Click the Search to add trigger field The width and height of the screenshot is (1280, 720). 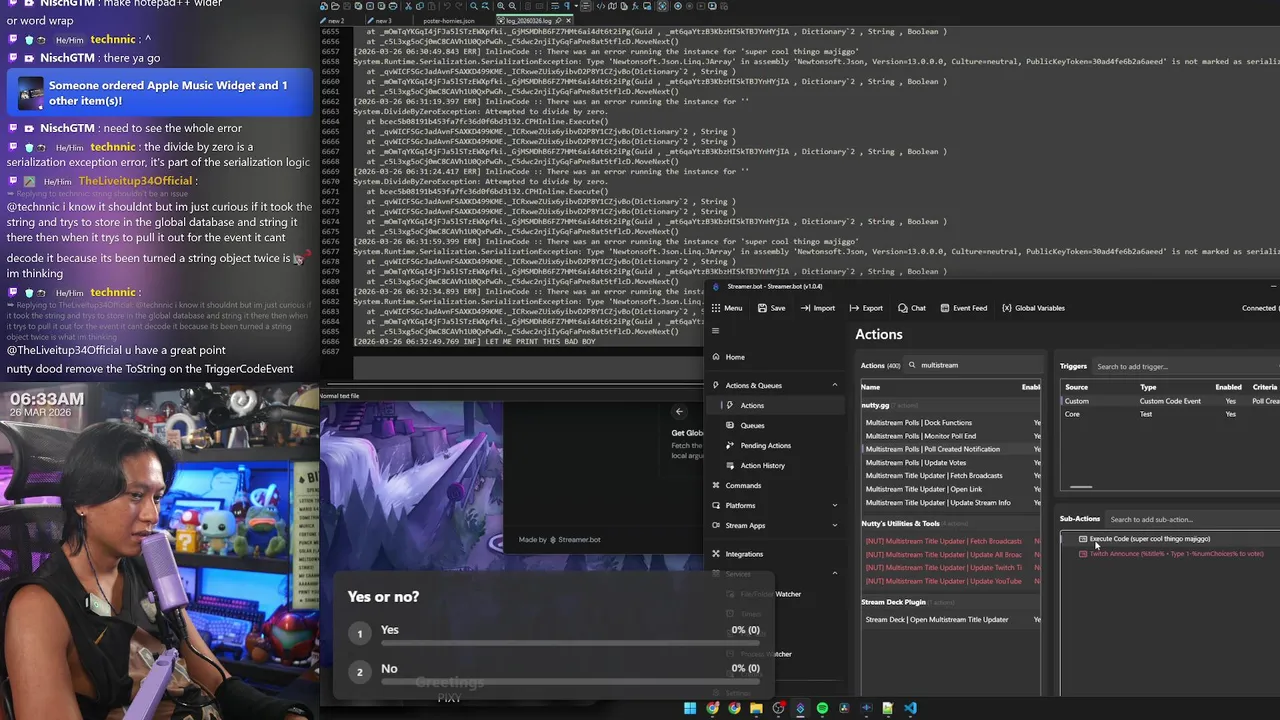tap(1185, 366)
